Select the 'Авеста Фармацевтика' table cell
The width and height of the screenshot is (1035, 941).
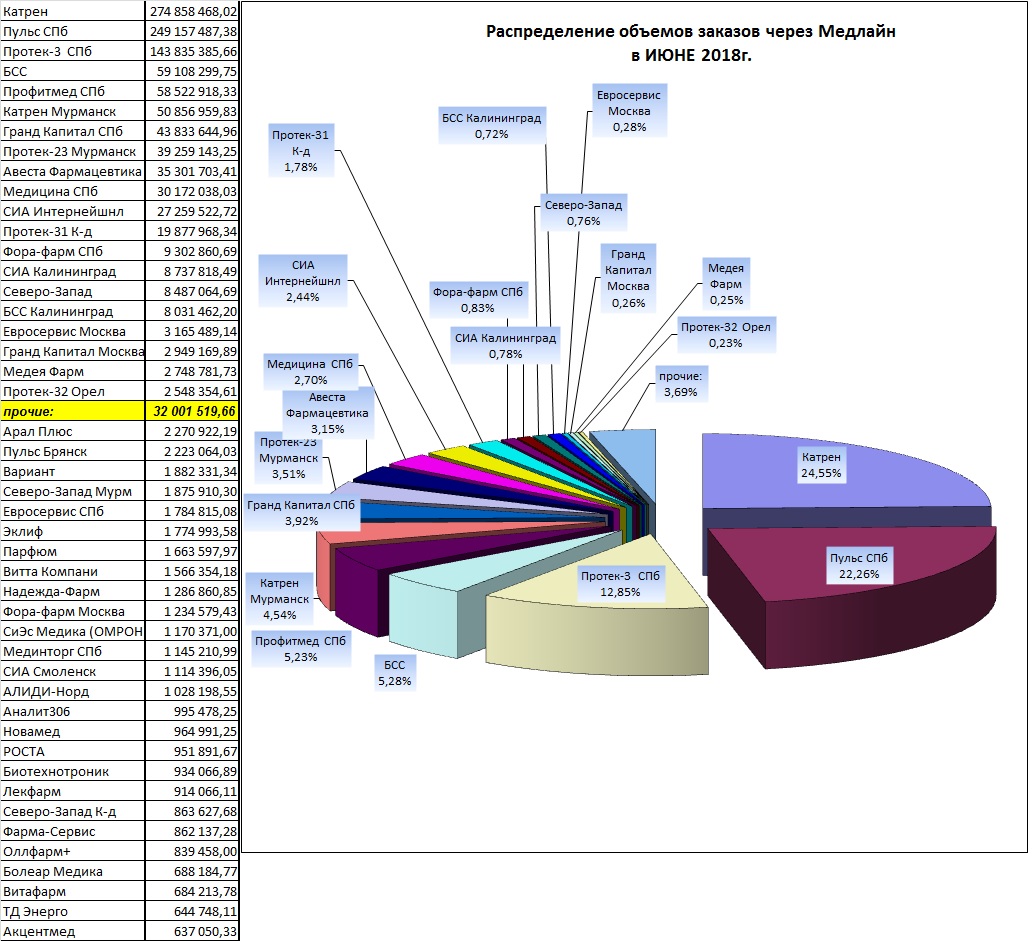pyautogui.click(x=73, y=172)
